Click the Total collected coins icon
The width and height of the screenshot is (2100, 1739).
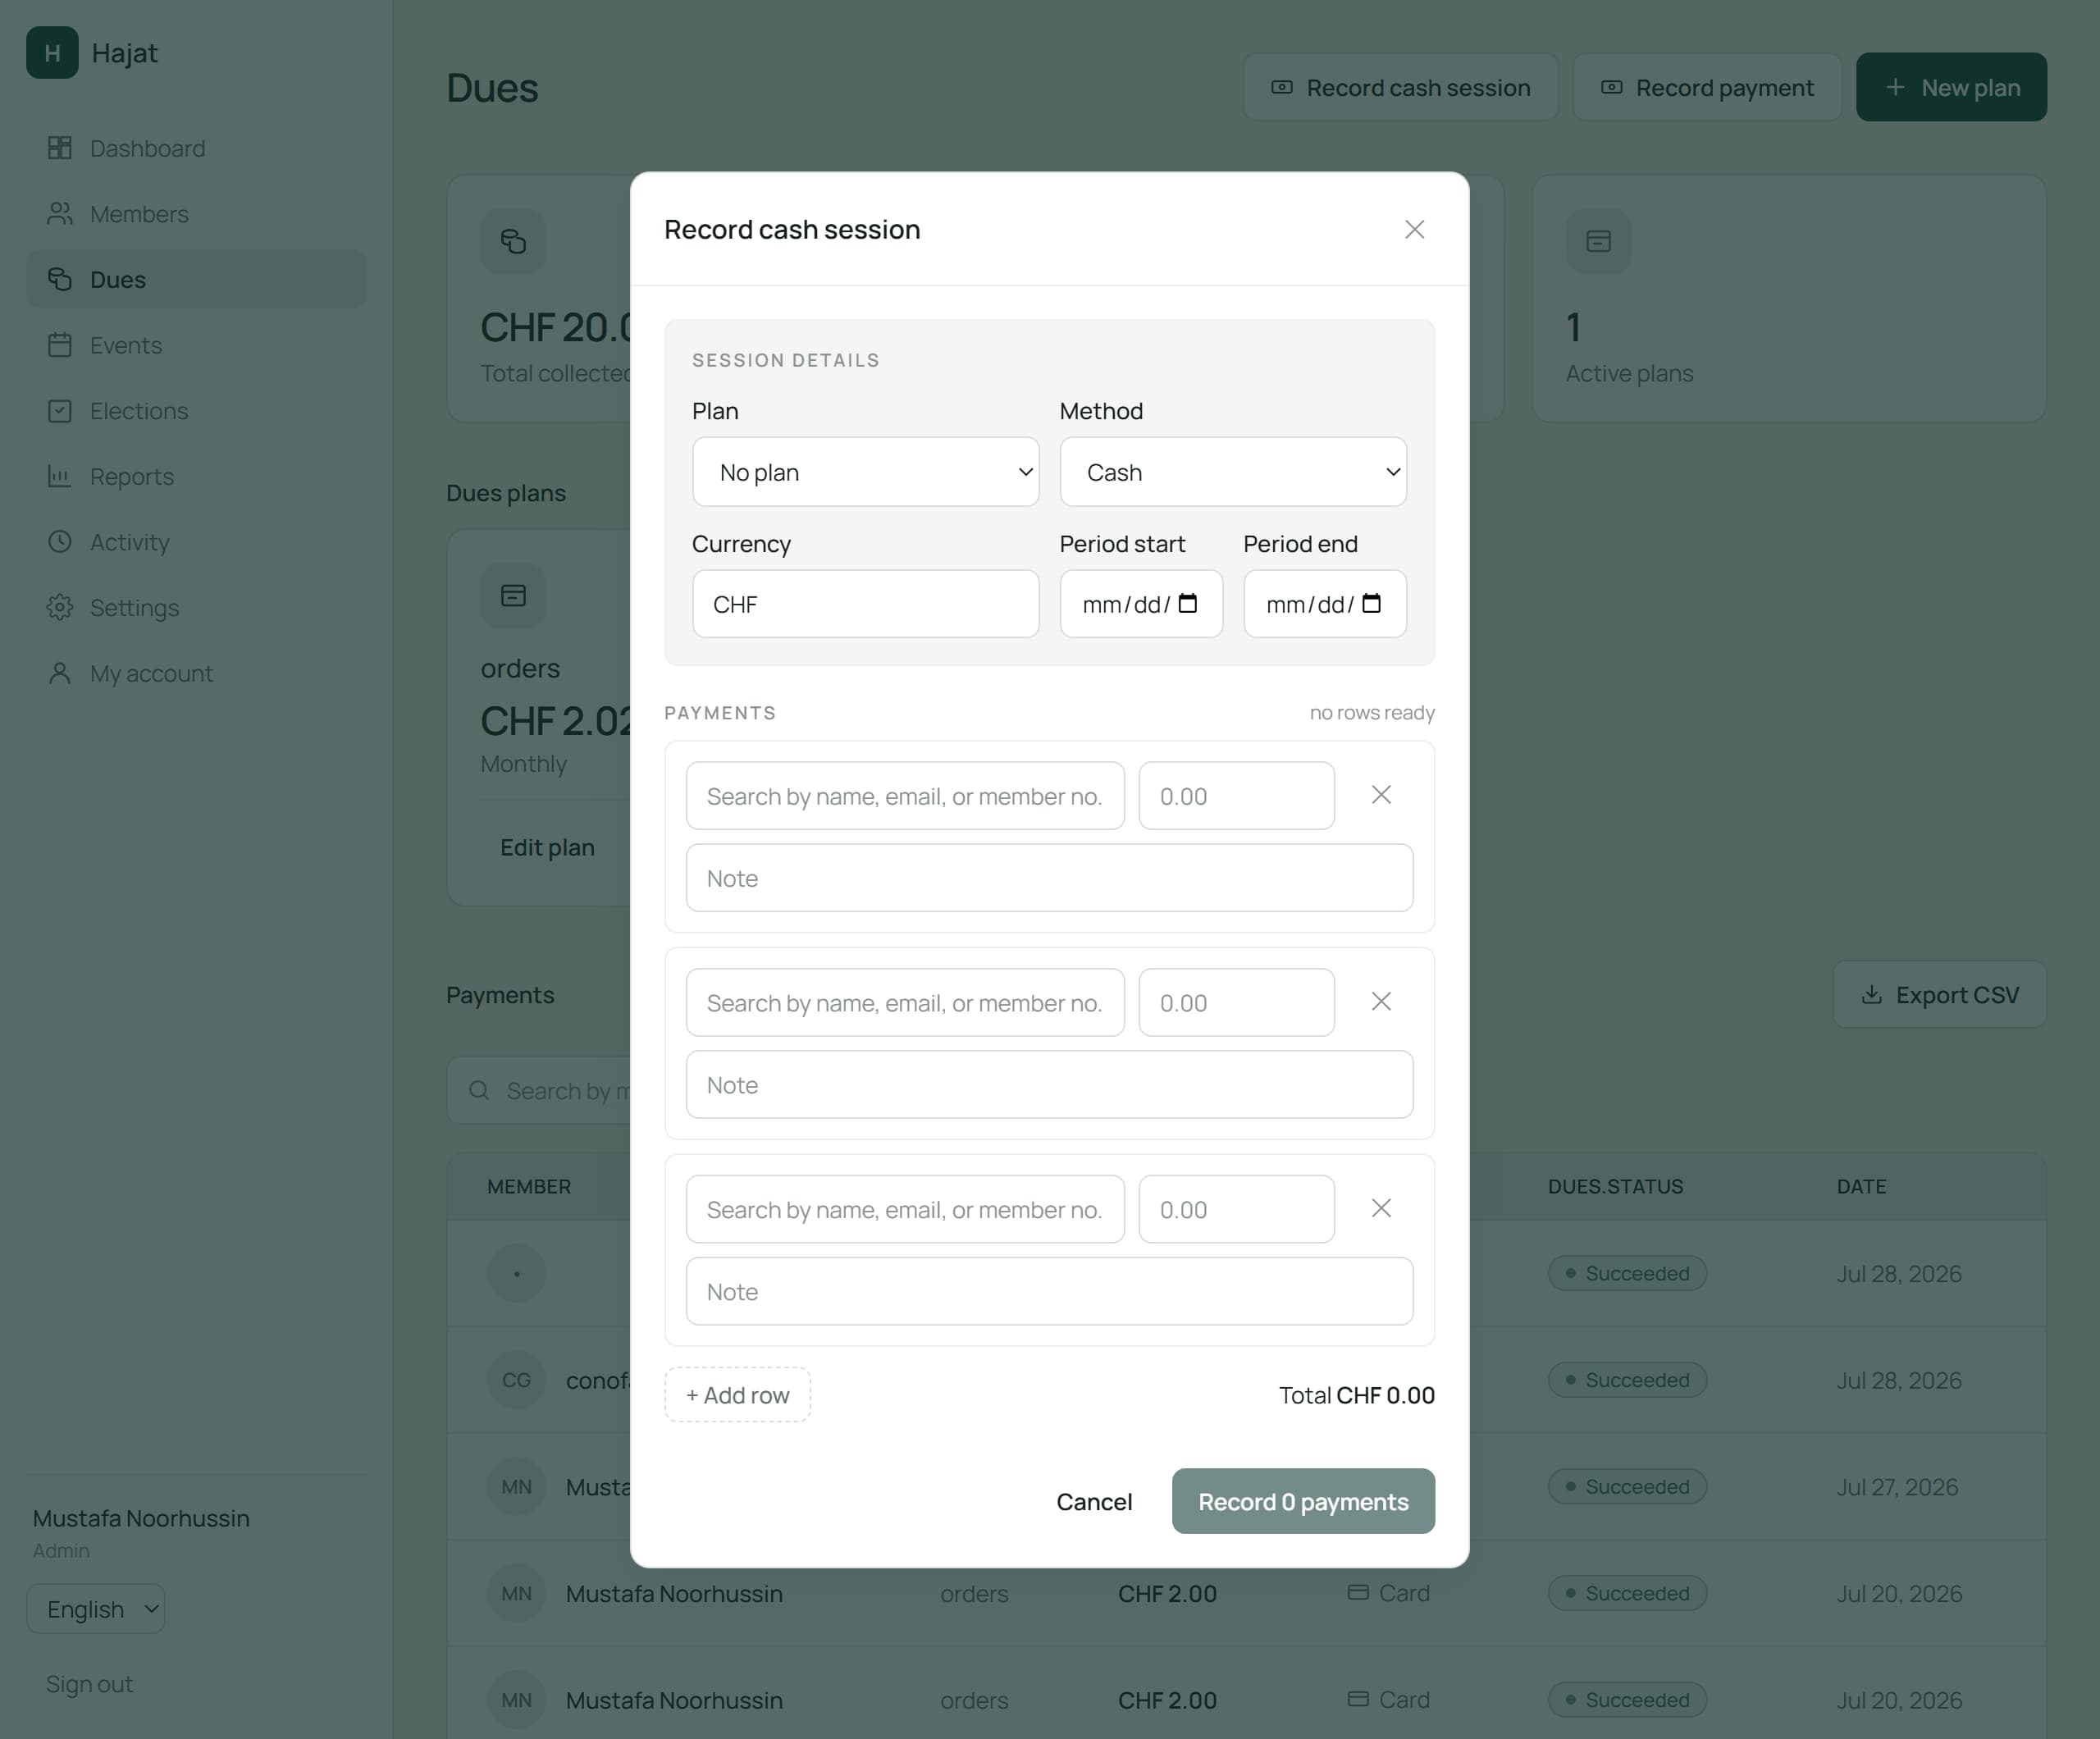(513, 241)
